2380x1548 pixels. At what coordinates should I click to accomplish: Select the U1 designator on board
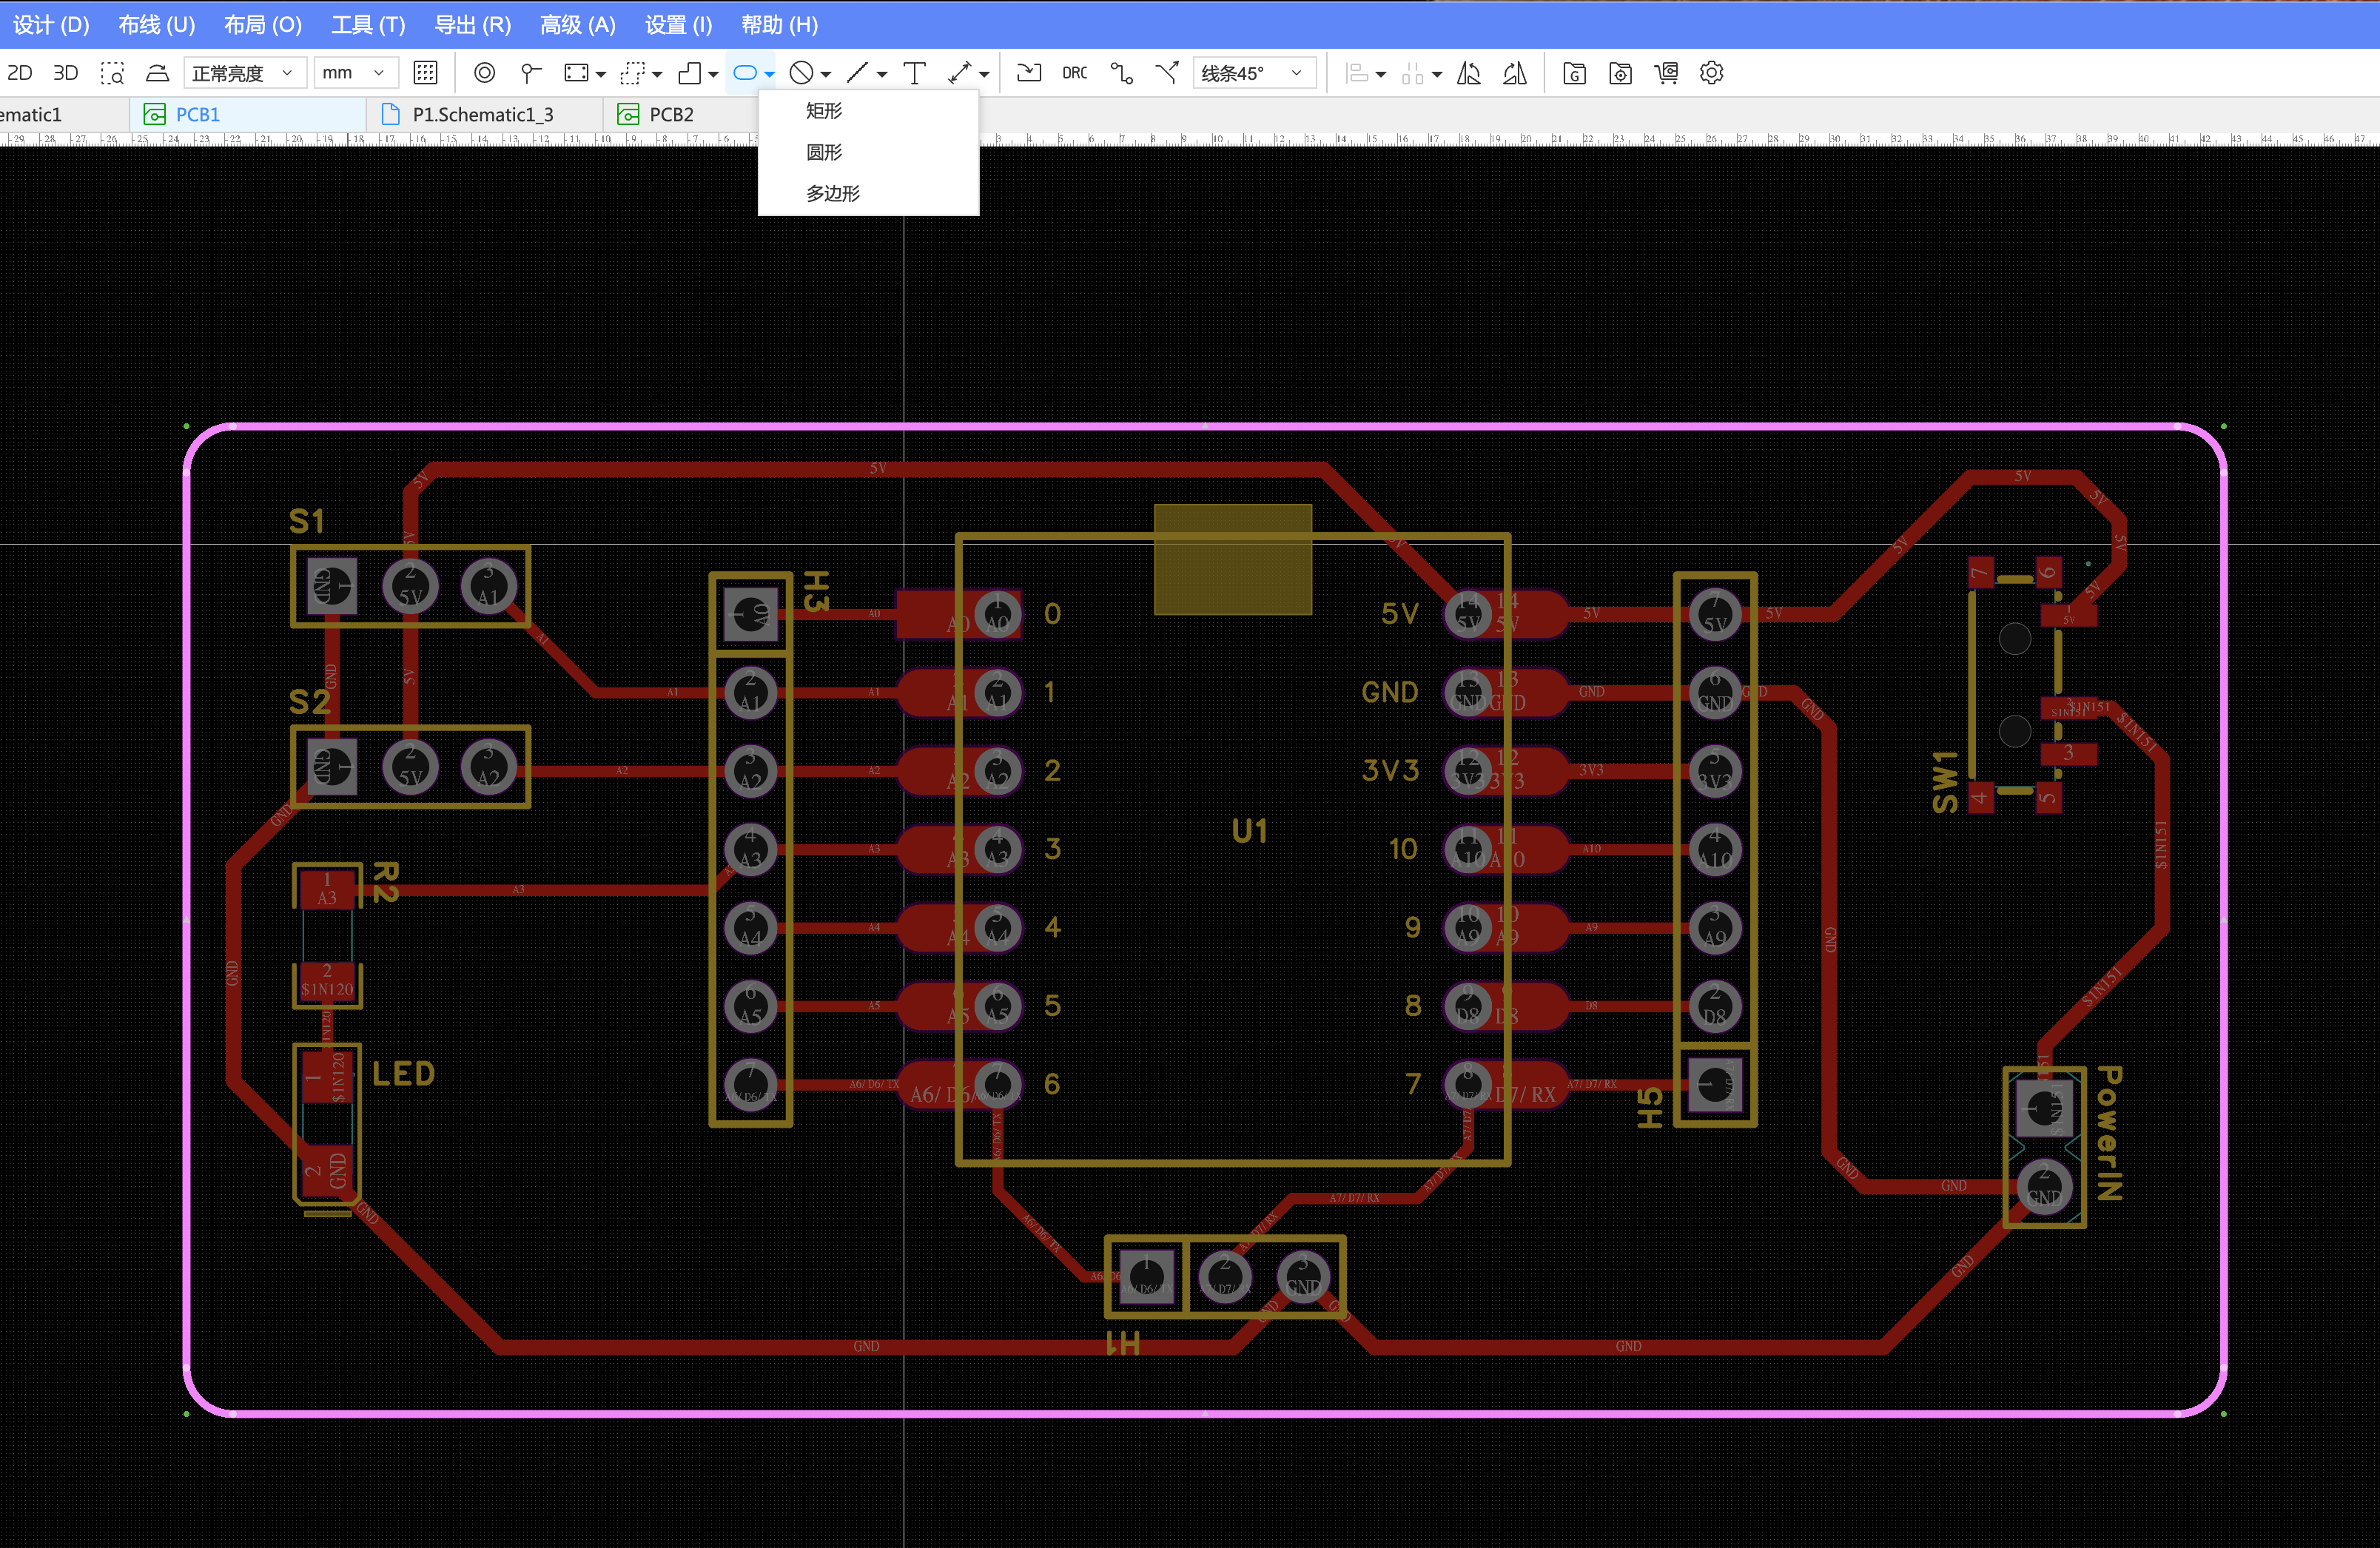(x=1249, y=830)
